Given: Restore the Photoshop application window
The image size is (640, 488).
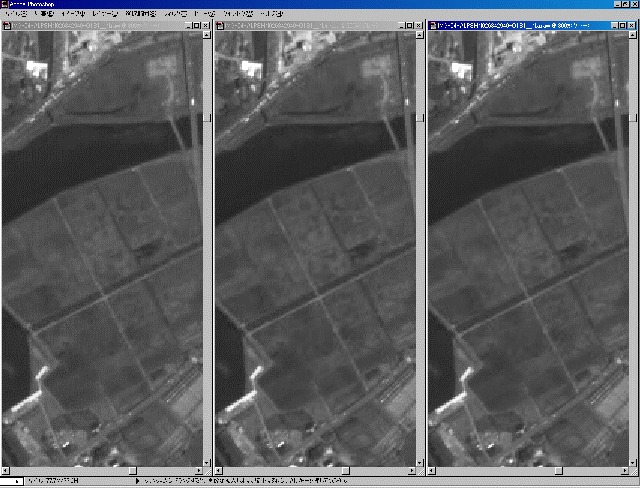Looking at the screenshot, I should tap(626, 4).
